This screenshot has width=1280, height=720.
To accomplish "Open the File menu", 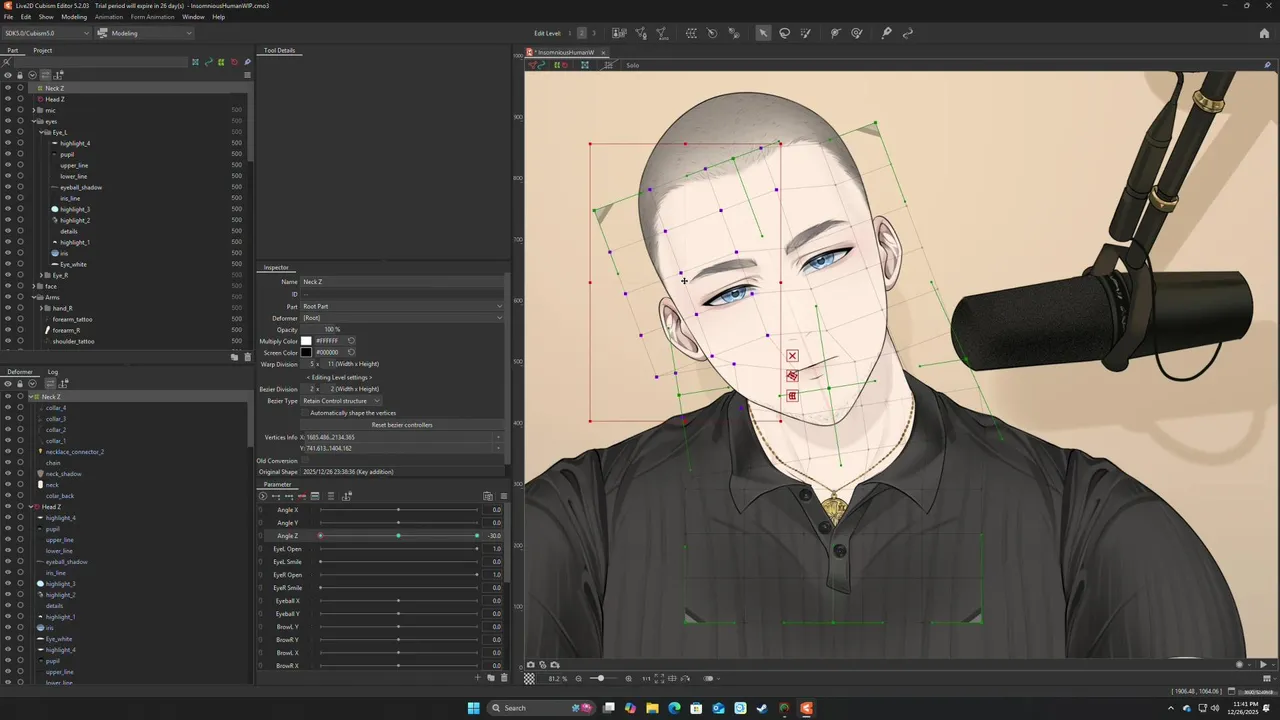I will click(9, 17).
